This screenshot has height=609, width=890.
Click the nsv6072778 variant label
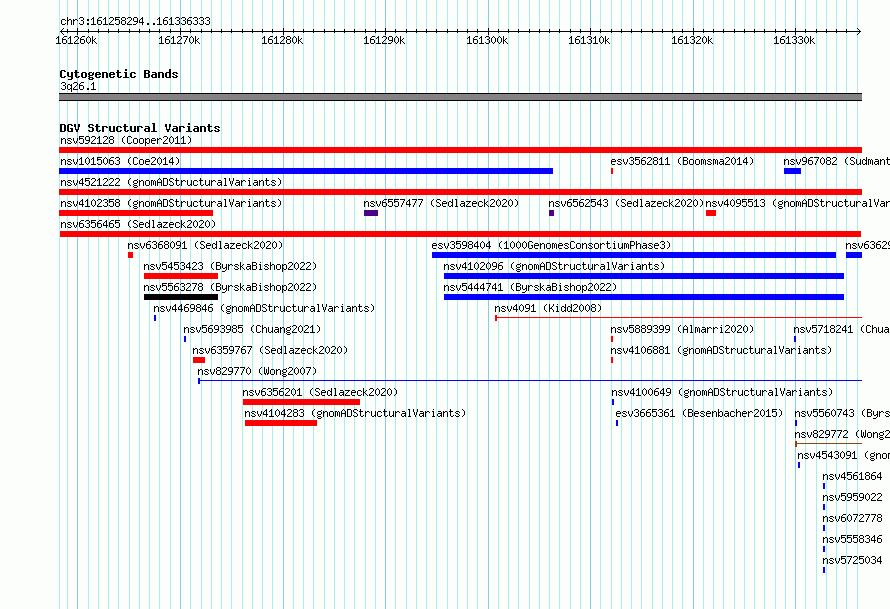853,518
